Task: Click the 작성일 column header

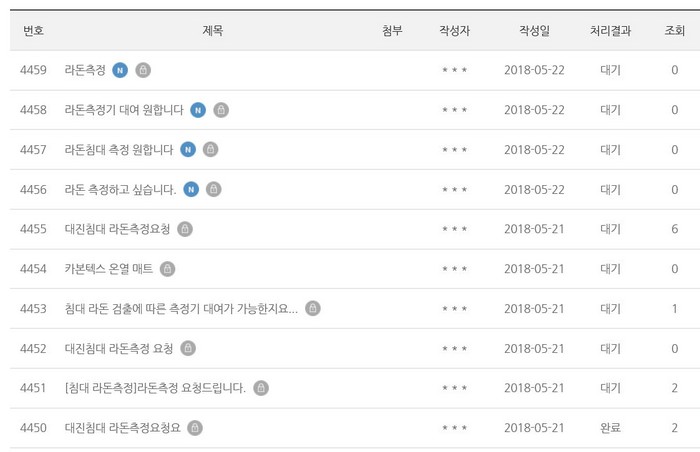Action: click(534, 30)
